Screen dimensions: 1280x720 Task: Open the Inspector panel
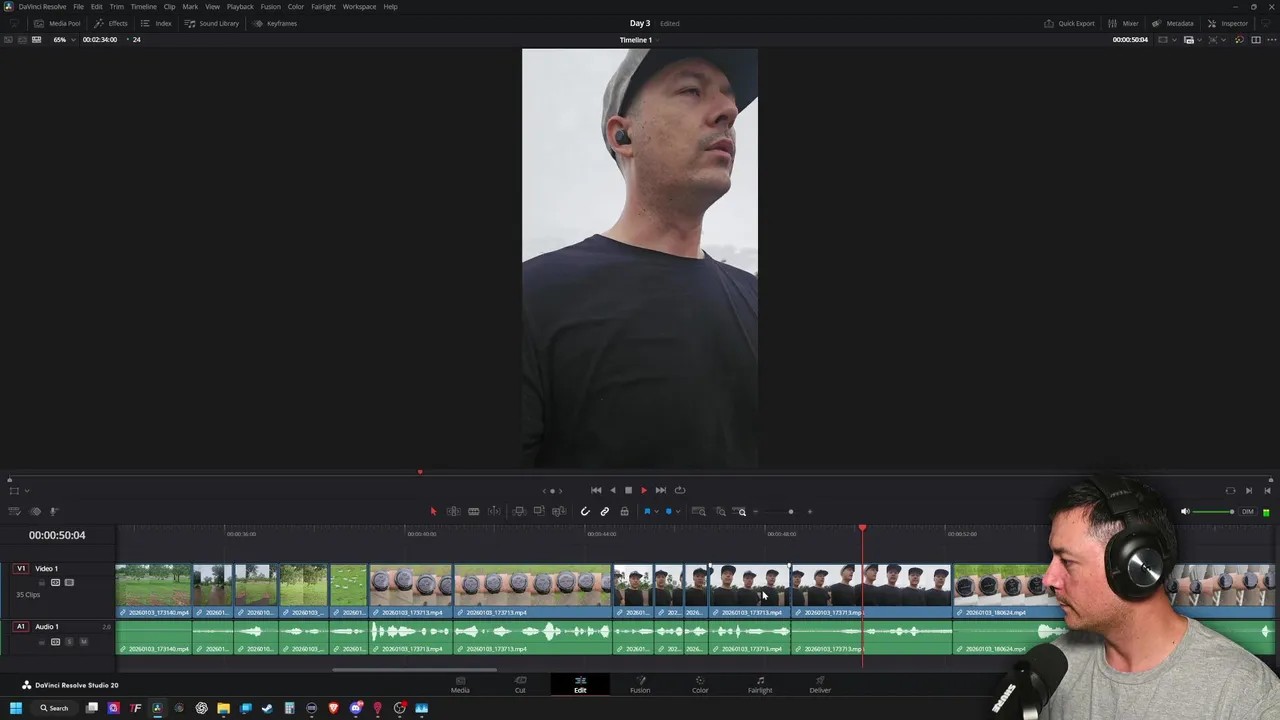tap(1228, 23)
